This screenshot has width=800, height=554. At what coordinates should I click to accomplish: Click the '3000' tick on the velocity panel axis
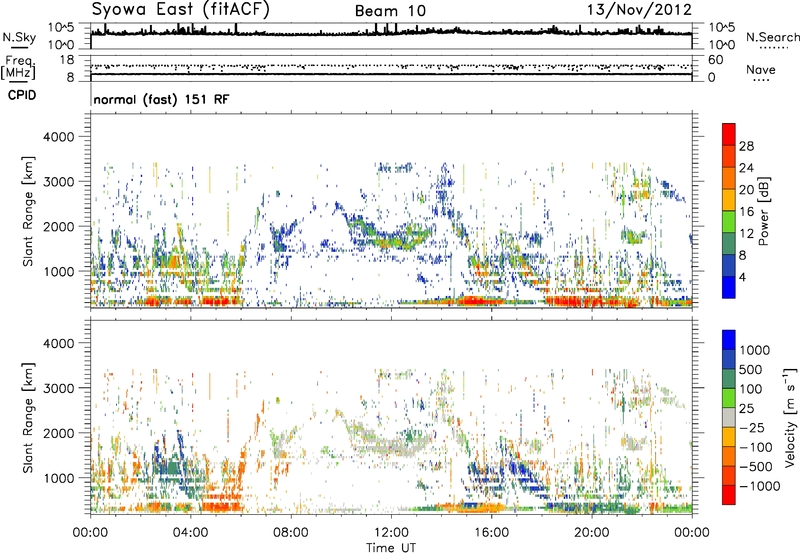59,388
